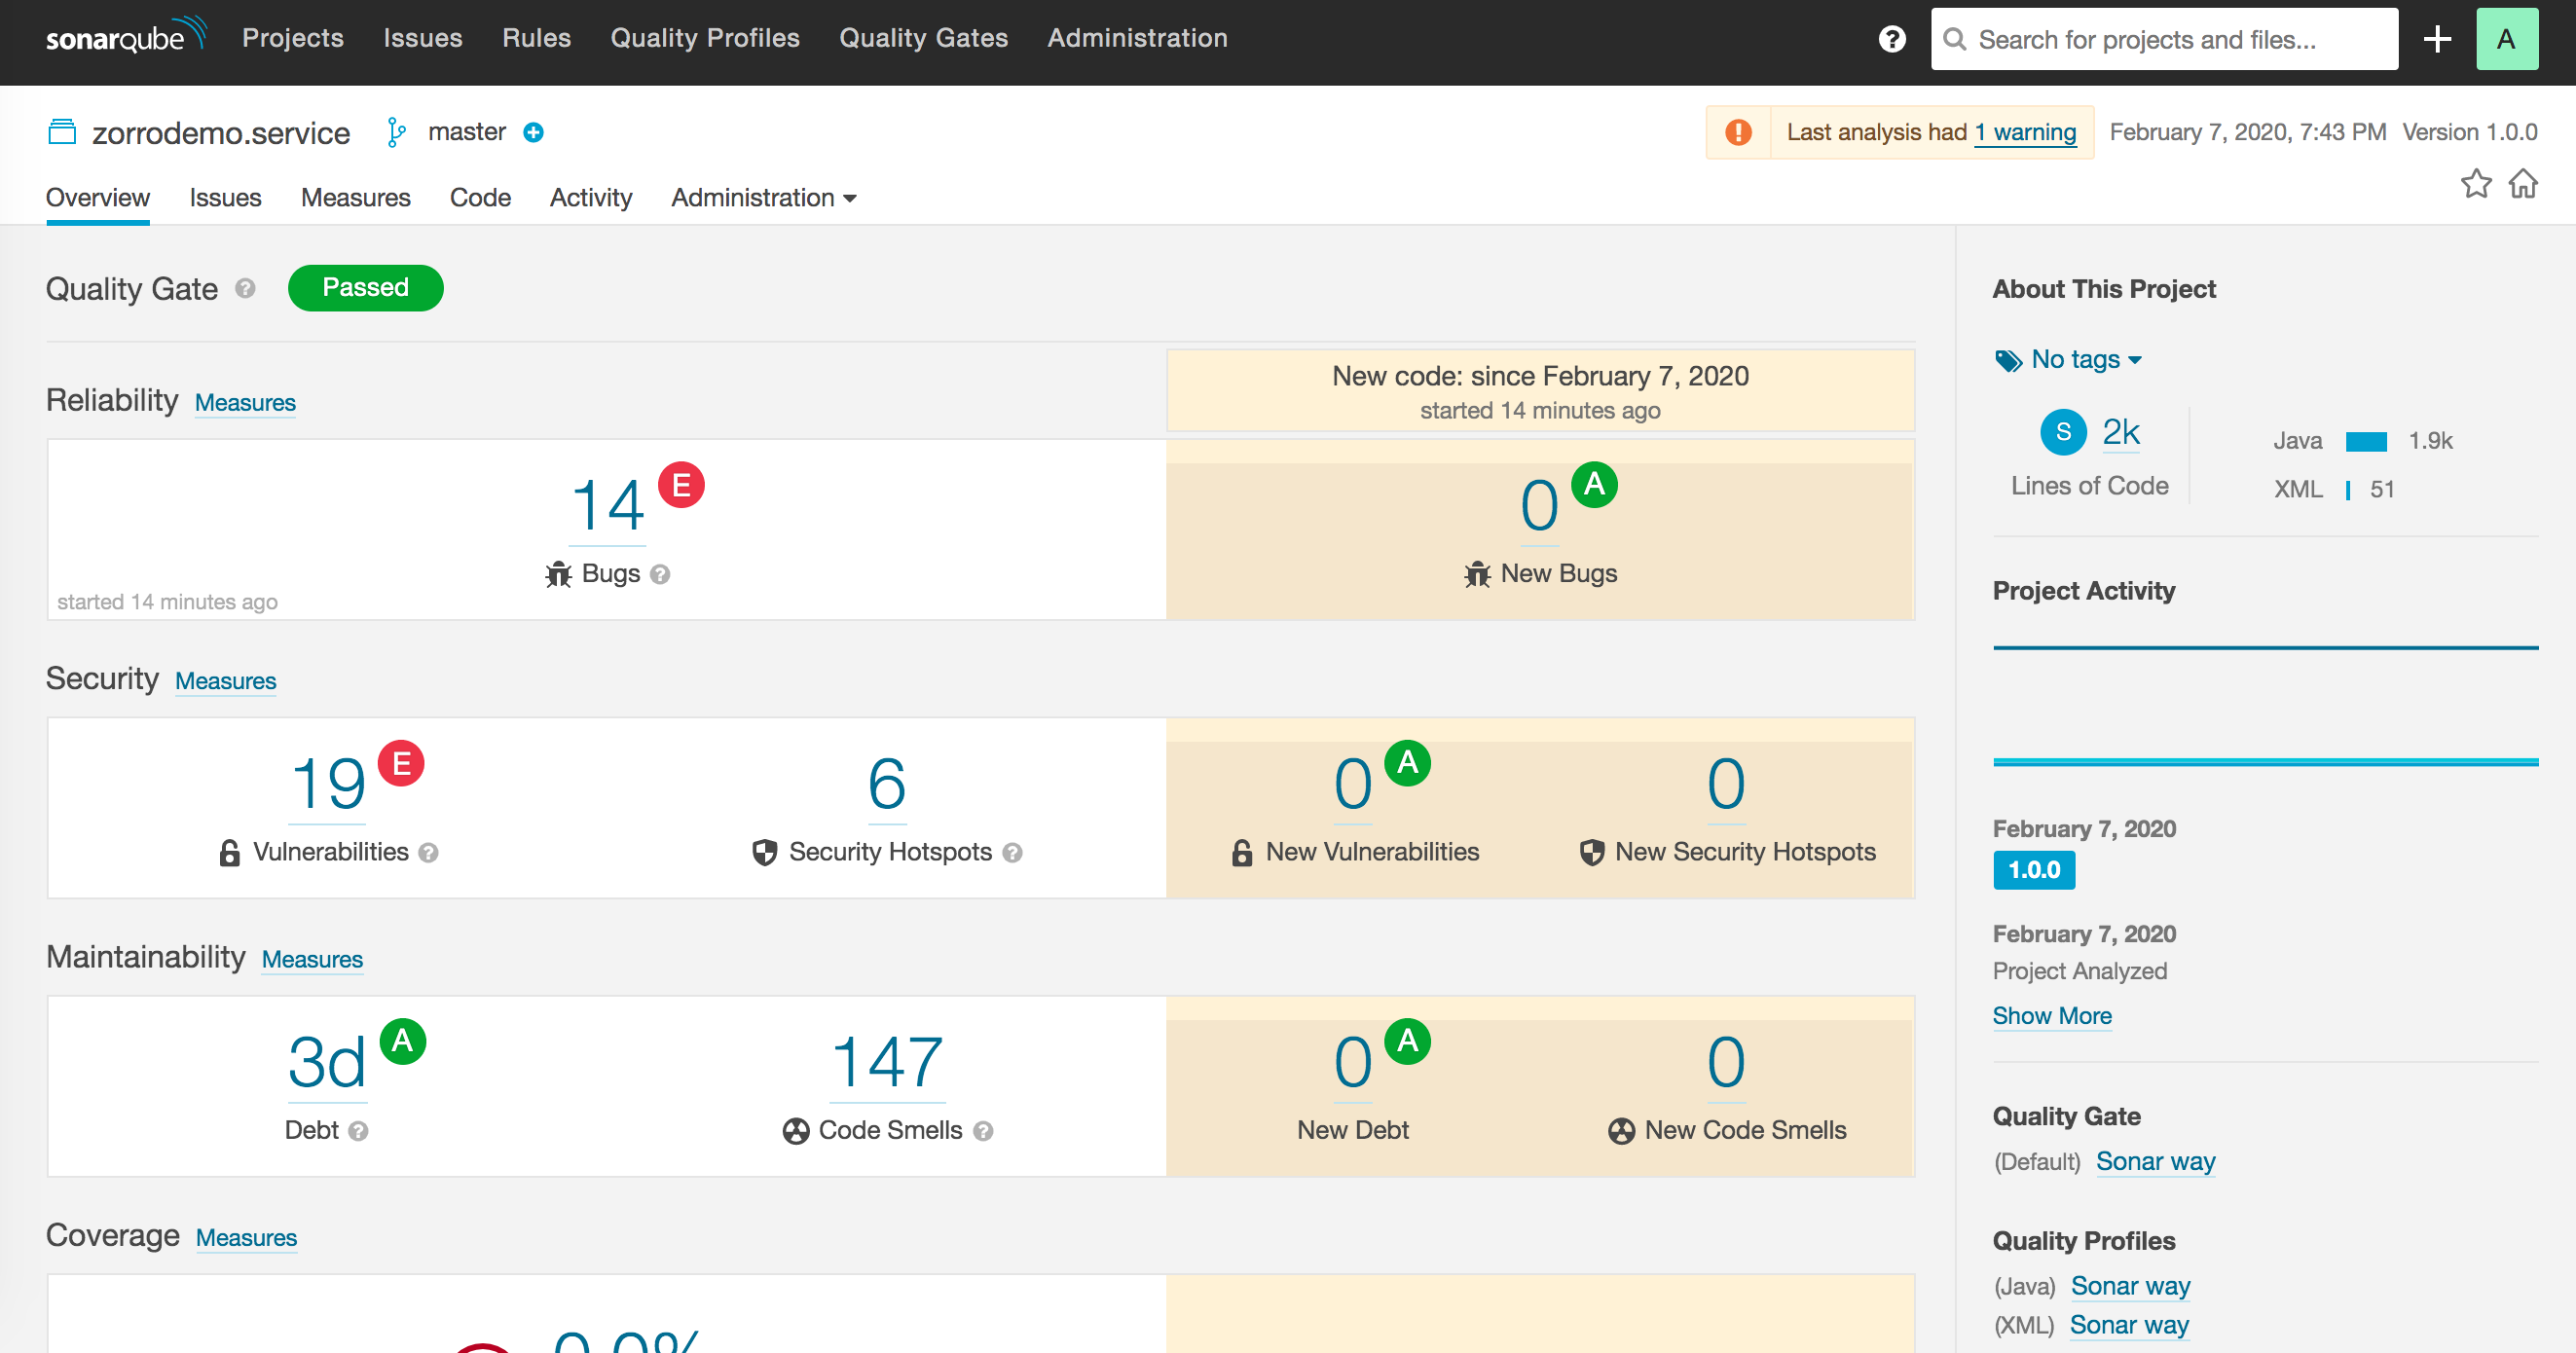2576x1353 pixels.
Task: Open global Administration in the top navigation
Action: coord(1138,38)
